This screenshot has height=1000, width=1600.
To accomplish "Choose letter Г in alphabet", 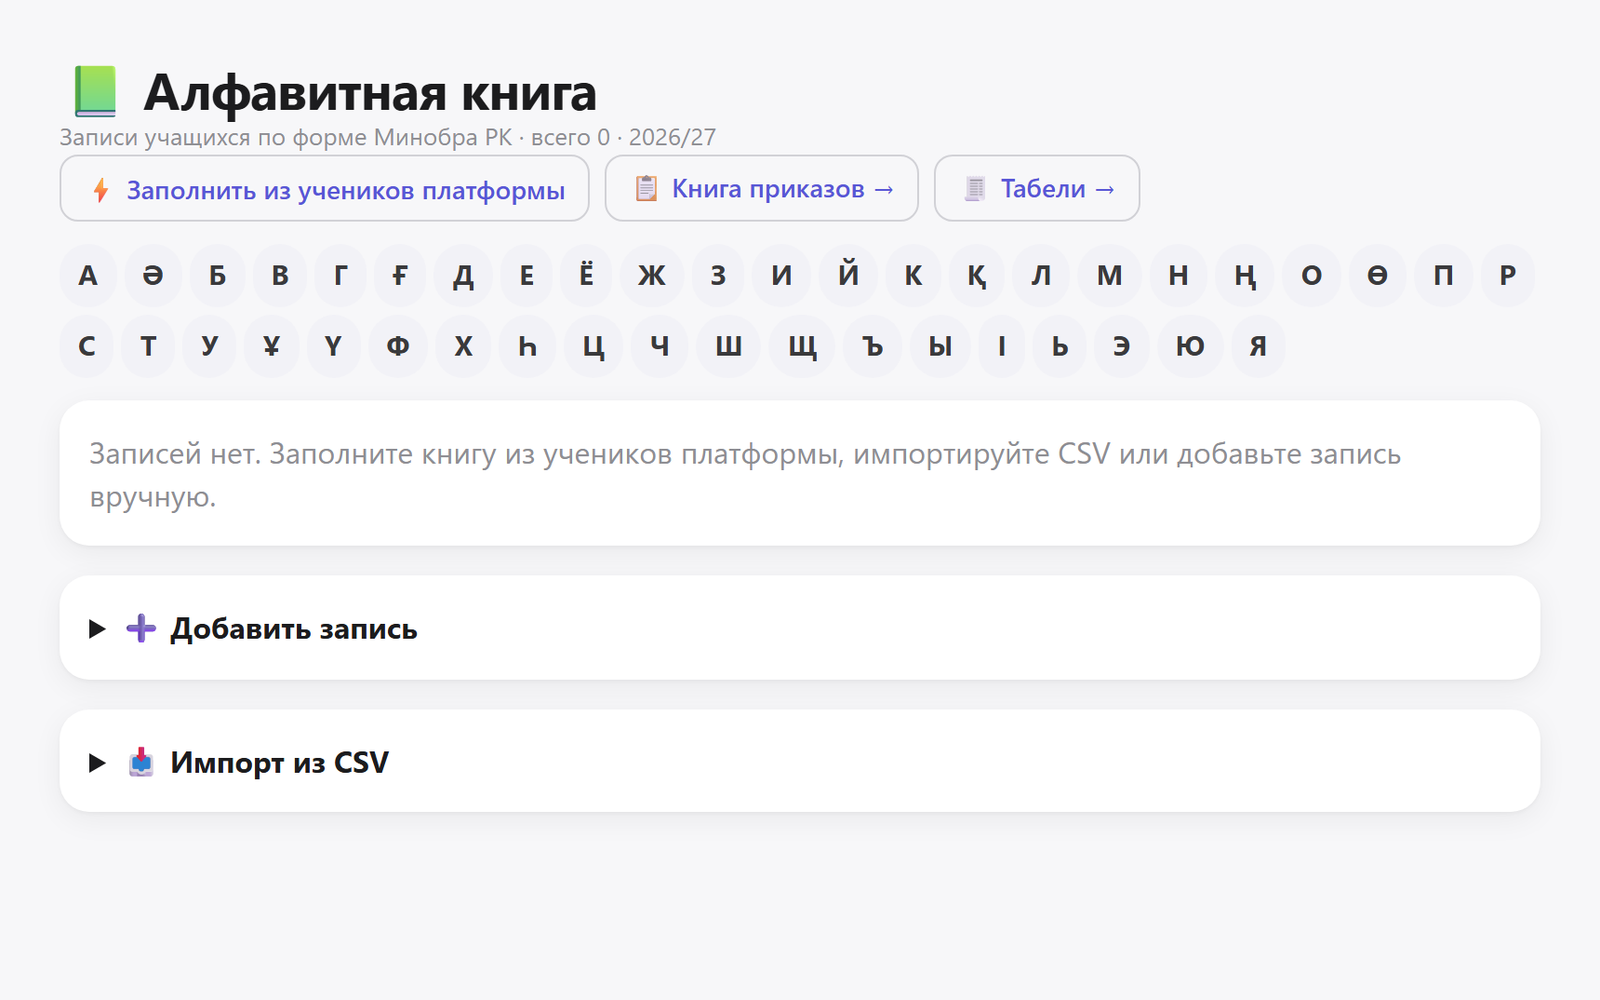I will [x=341, y=275].
